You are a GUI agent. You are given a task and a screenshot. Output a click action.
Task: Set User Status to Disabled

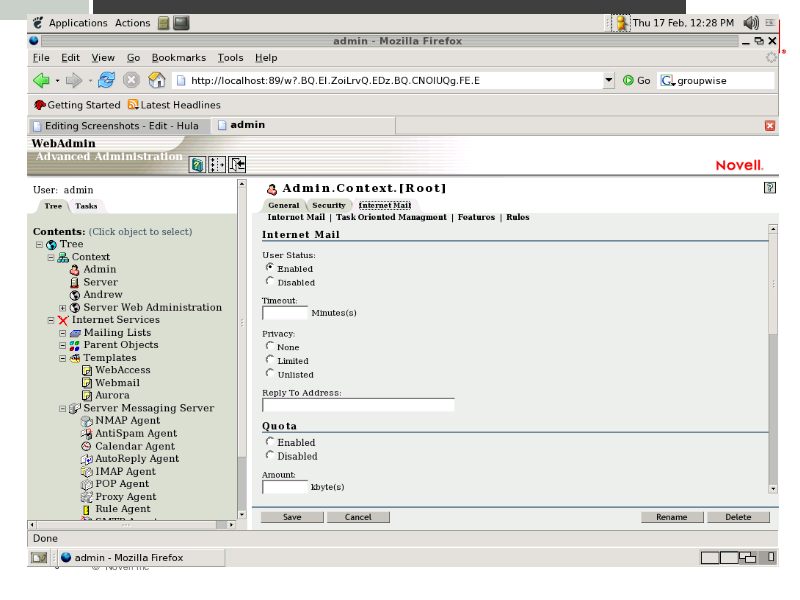[x=270, y=281]
